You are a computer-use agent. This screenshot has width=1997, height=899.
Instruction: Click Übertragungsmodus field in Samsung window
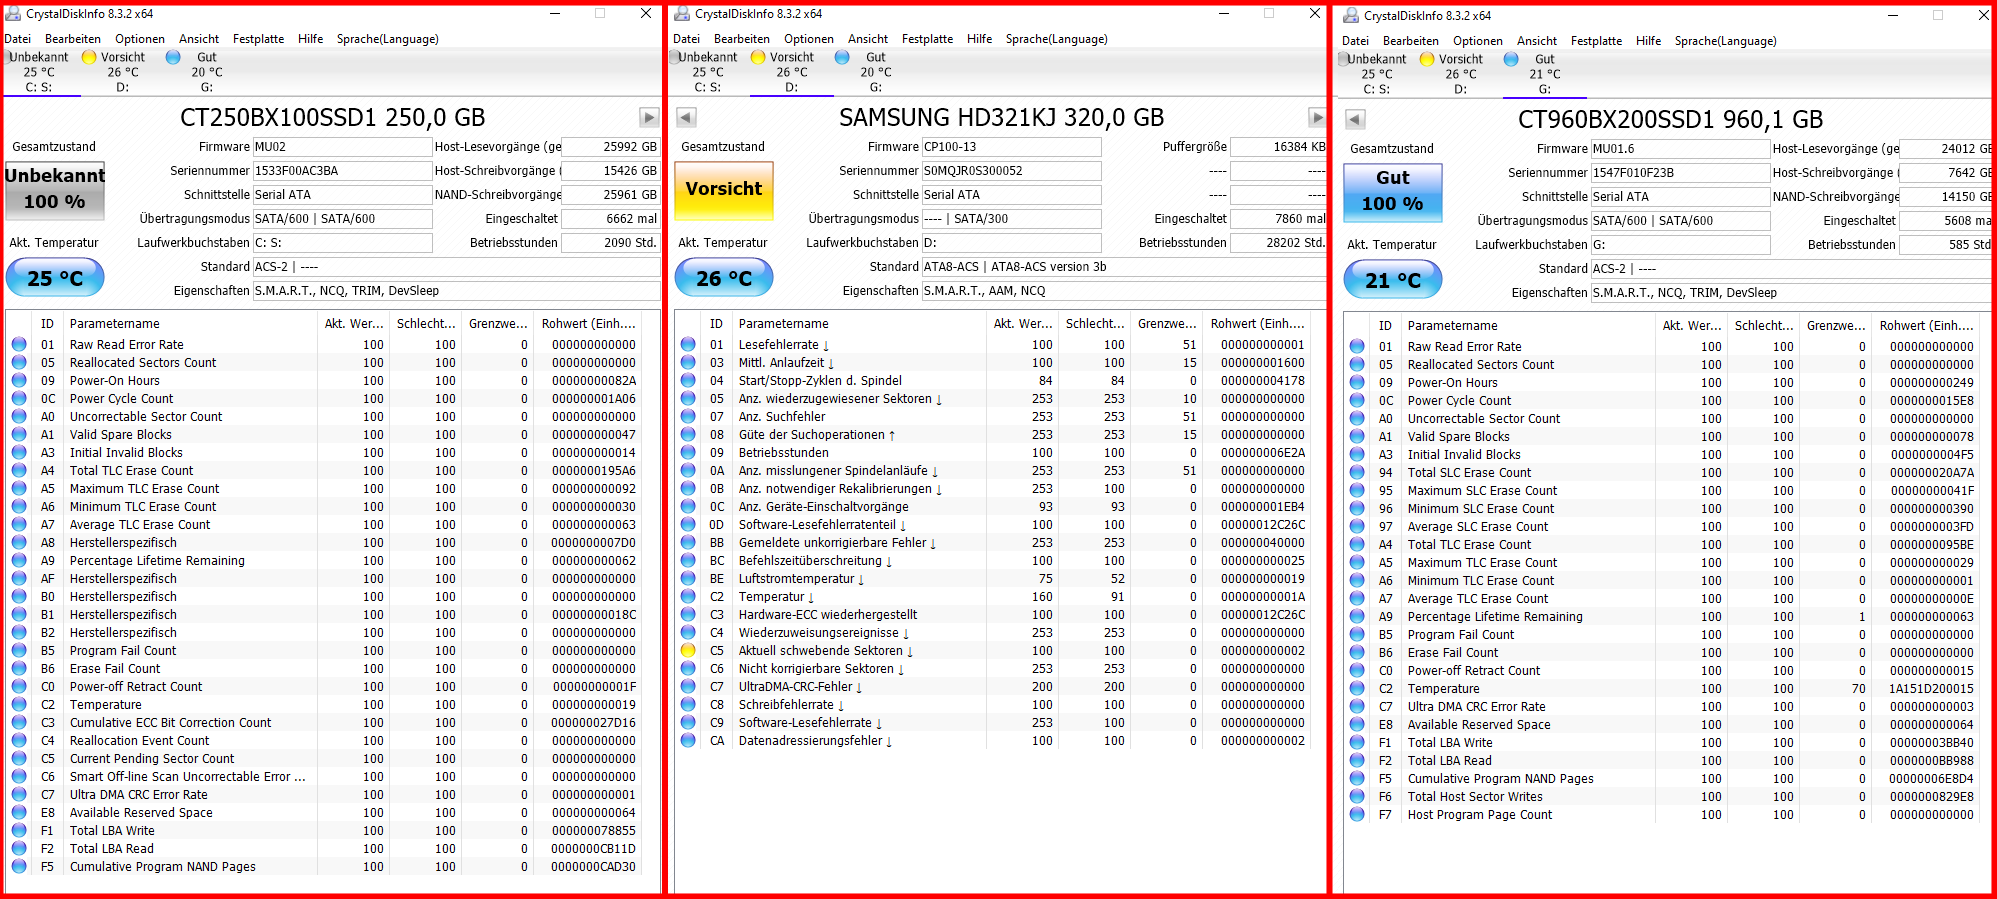coord(1011,219)
